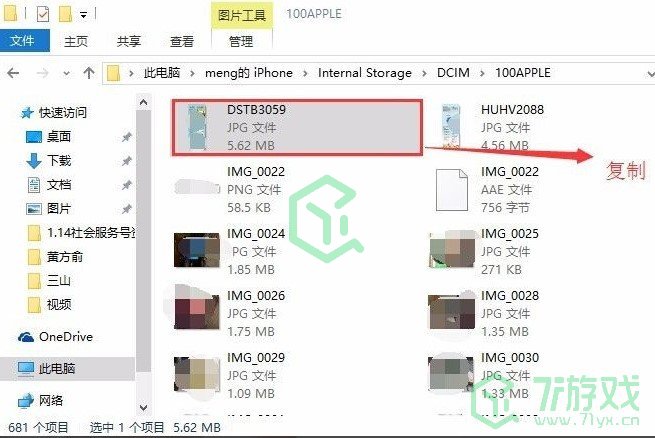Select the DSTB3059 JPG thumbnail

coord(197,127)
